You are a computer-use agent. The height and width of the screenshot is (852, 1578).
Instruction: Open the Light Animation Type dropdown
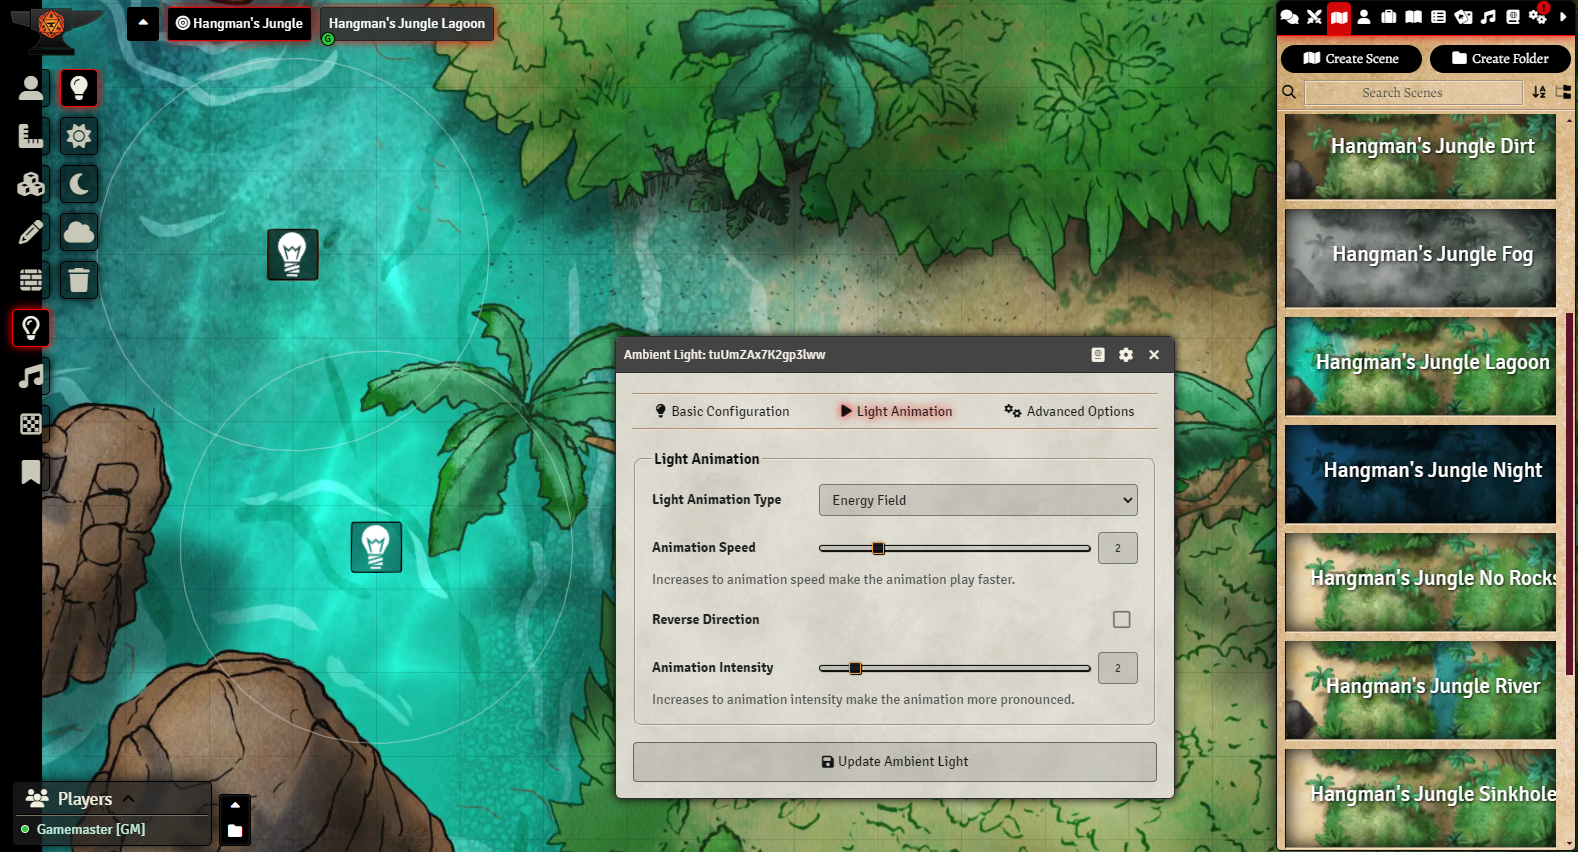pyautogui.click(x=977, y=500)
